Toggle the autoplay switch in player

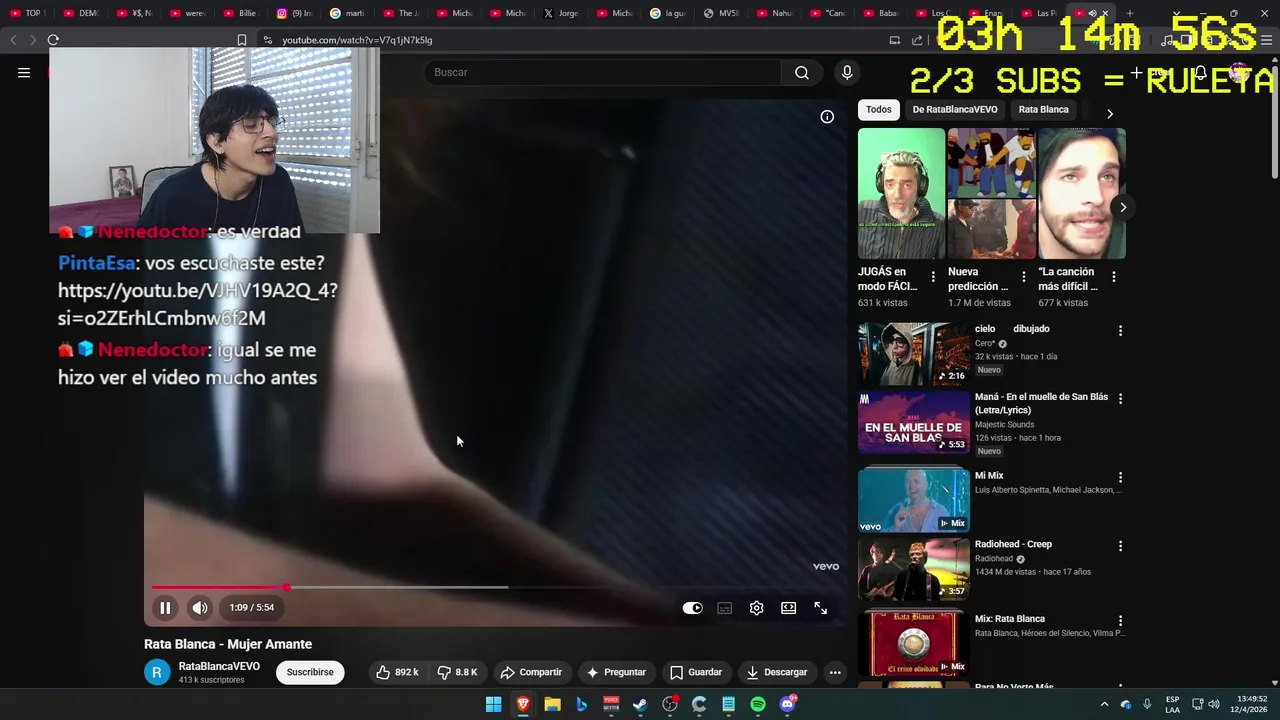pos(692,608)
